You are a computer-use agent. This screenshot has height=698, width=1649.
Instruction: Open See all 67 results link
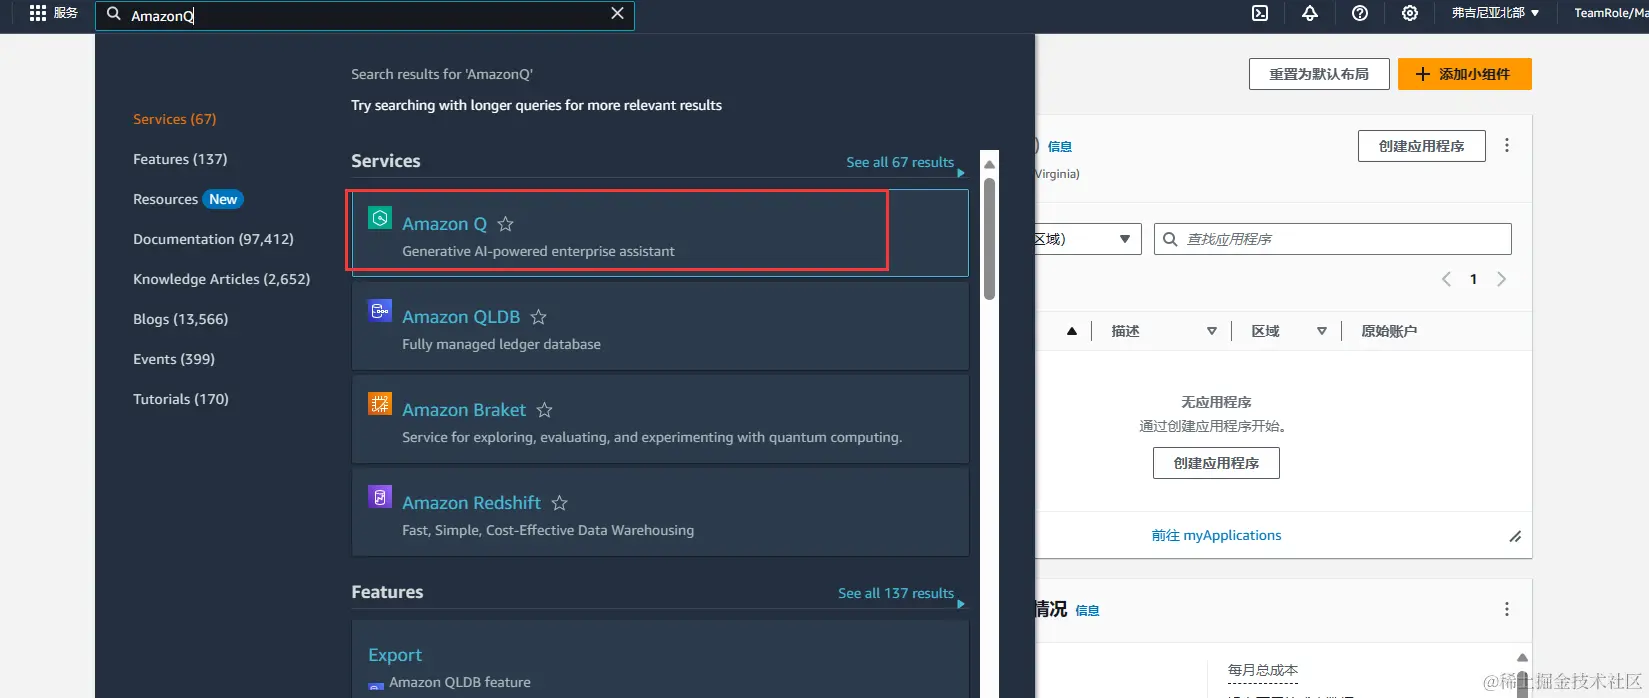(900, 162)
